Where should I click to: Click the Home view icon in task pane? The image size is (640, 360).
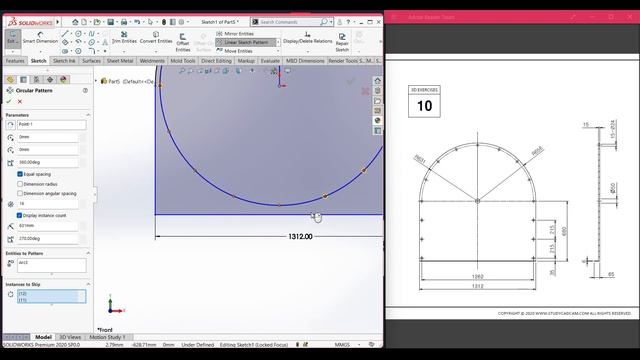click(x=378, y=80)
